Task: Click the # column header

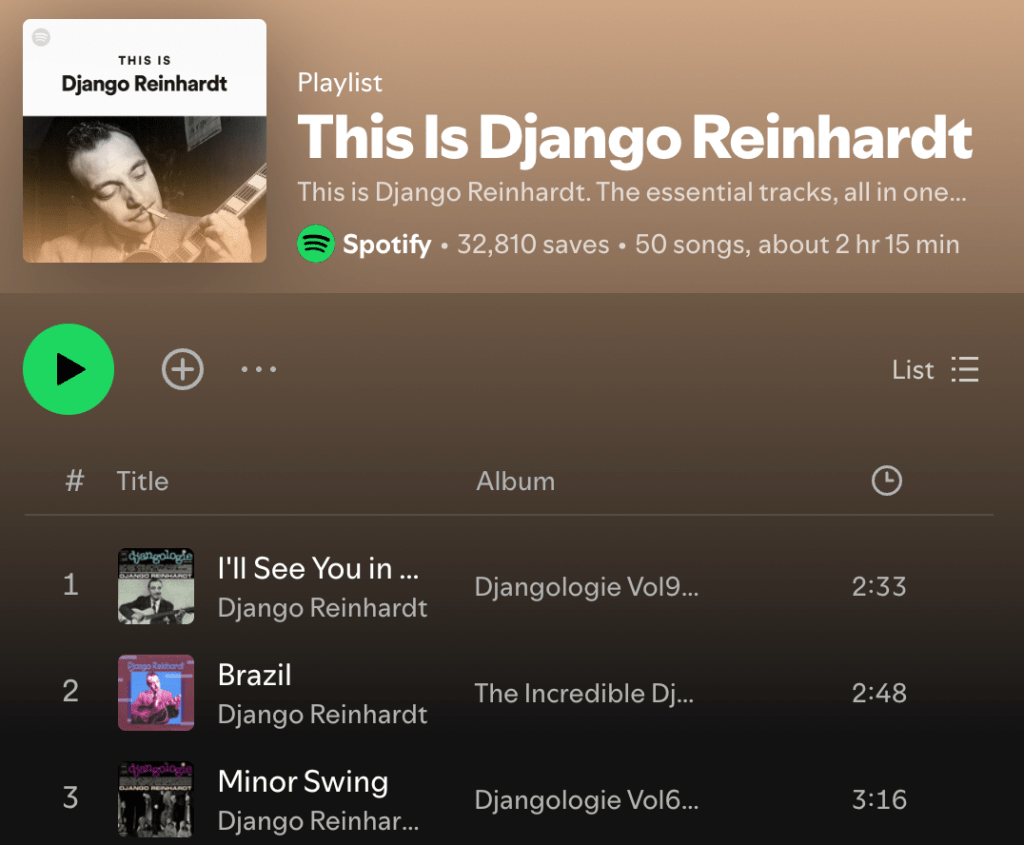Action: tap(74, 481)
